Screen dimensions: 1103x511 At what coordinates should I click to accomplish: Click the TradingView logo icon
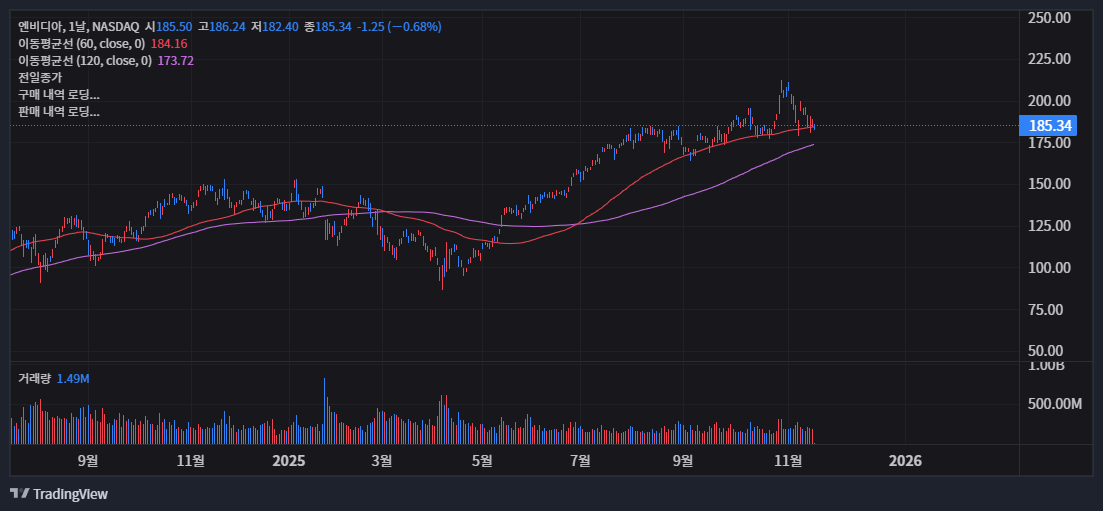[x=18, y=494]
